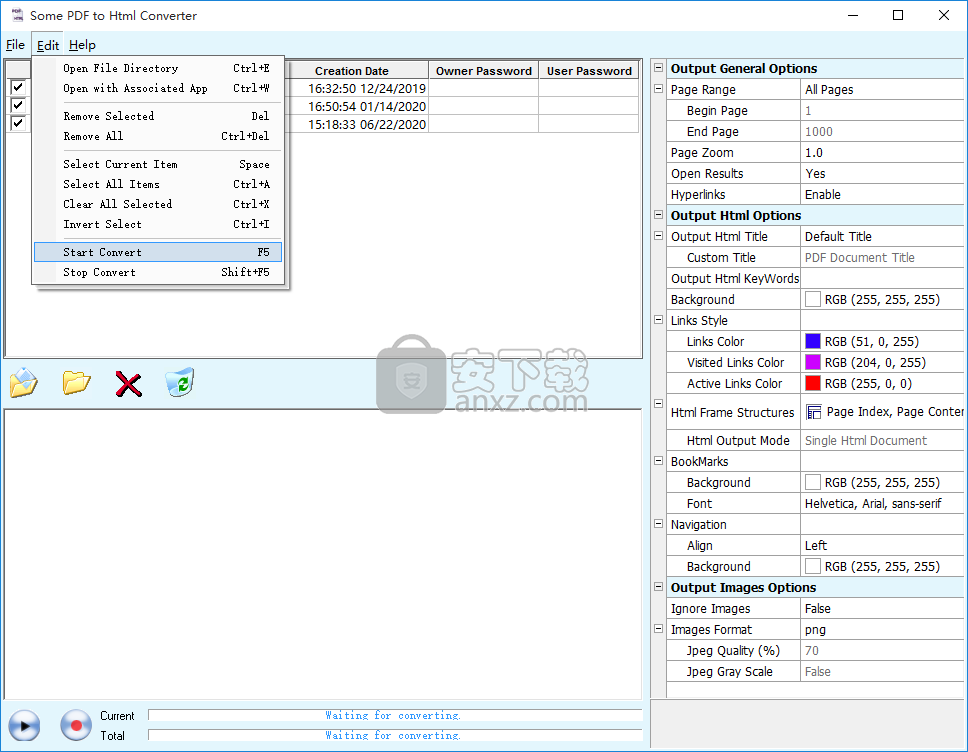Collapse the BookMarks group

659,461
